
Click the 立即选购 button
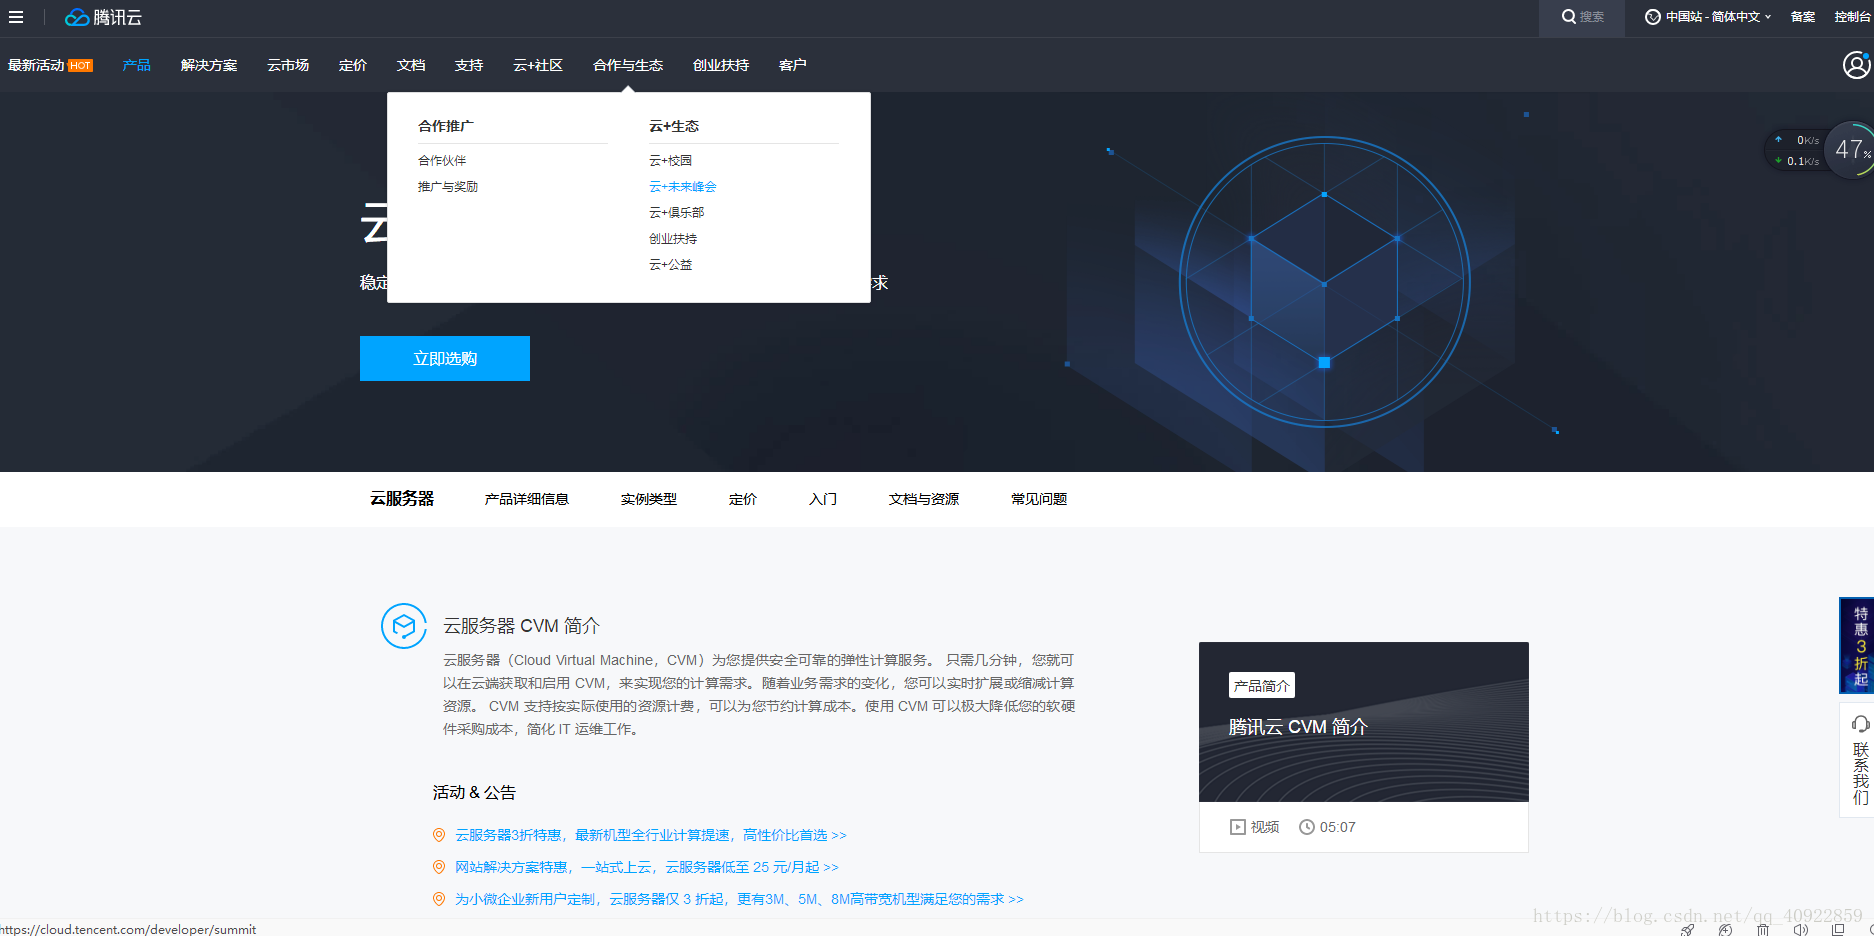pos(445,358)
